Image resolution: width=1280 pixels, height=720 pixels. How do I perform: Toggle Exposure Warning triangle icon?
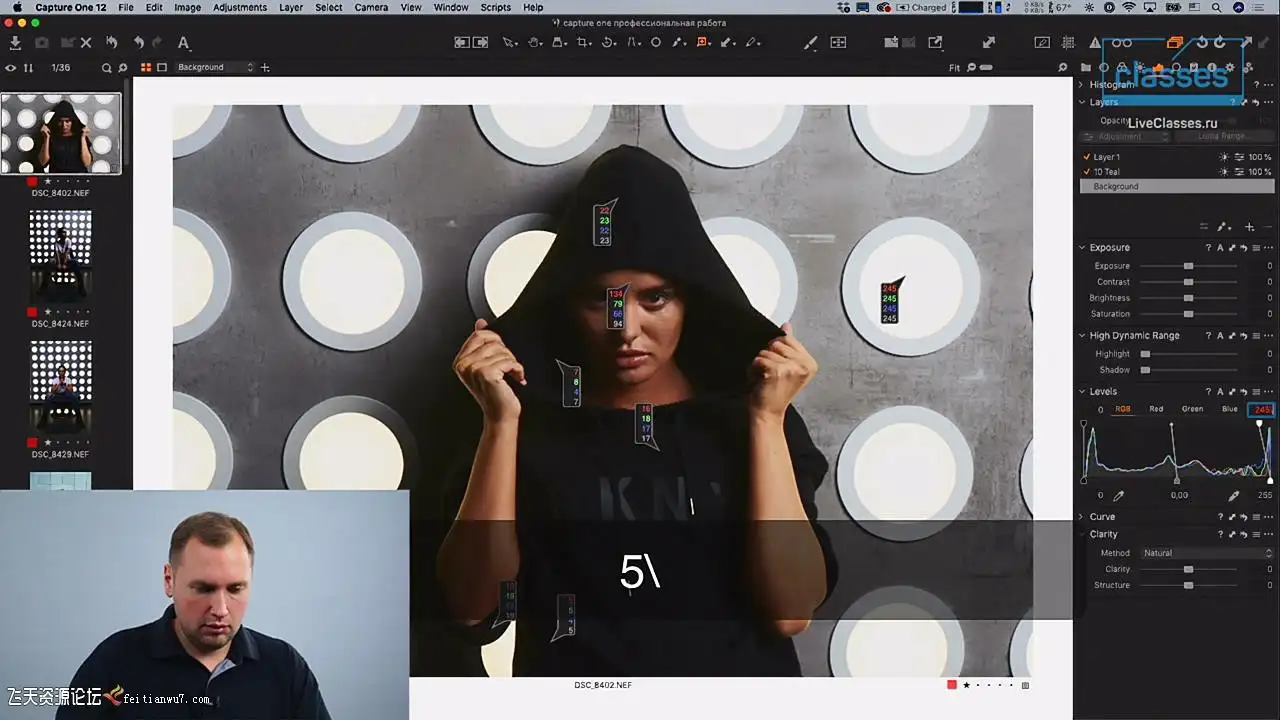coord(1095,43)
